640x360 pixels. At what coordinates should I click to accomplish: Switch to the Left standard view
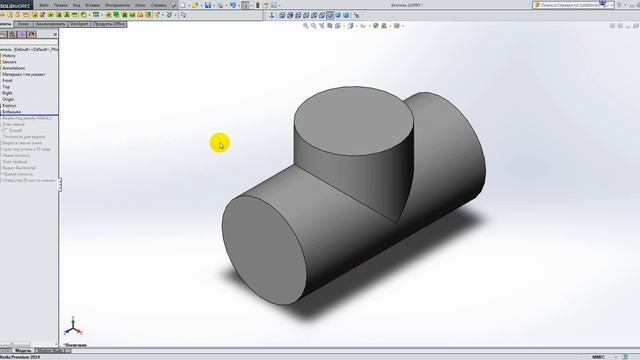[298, 15]
